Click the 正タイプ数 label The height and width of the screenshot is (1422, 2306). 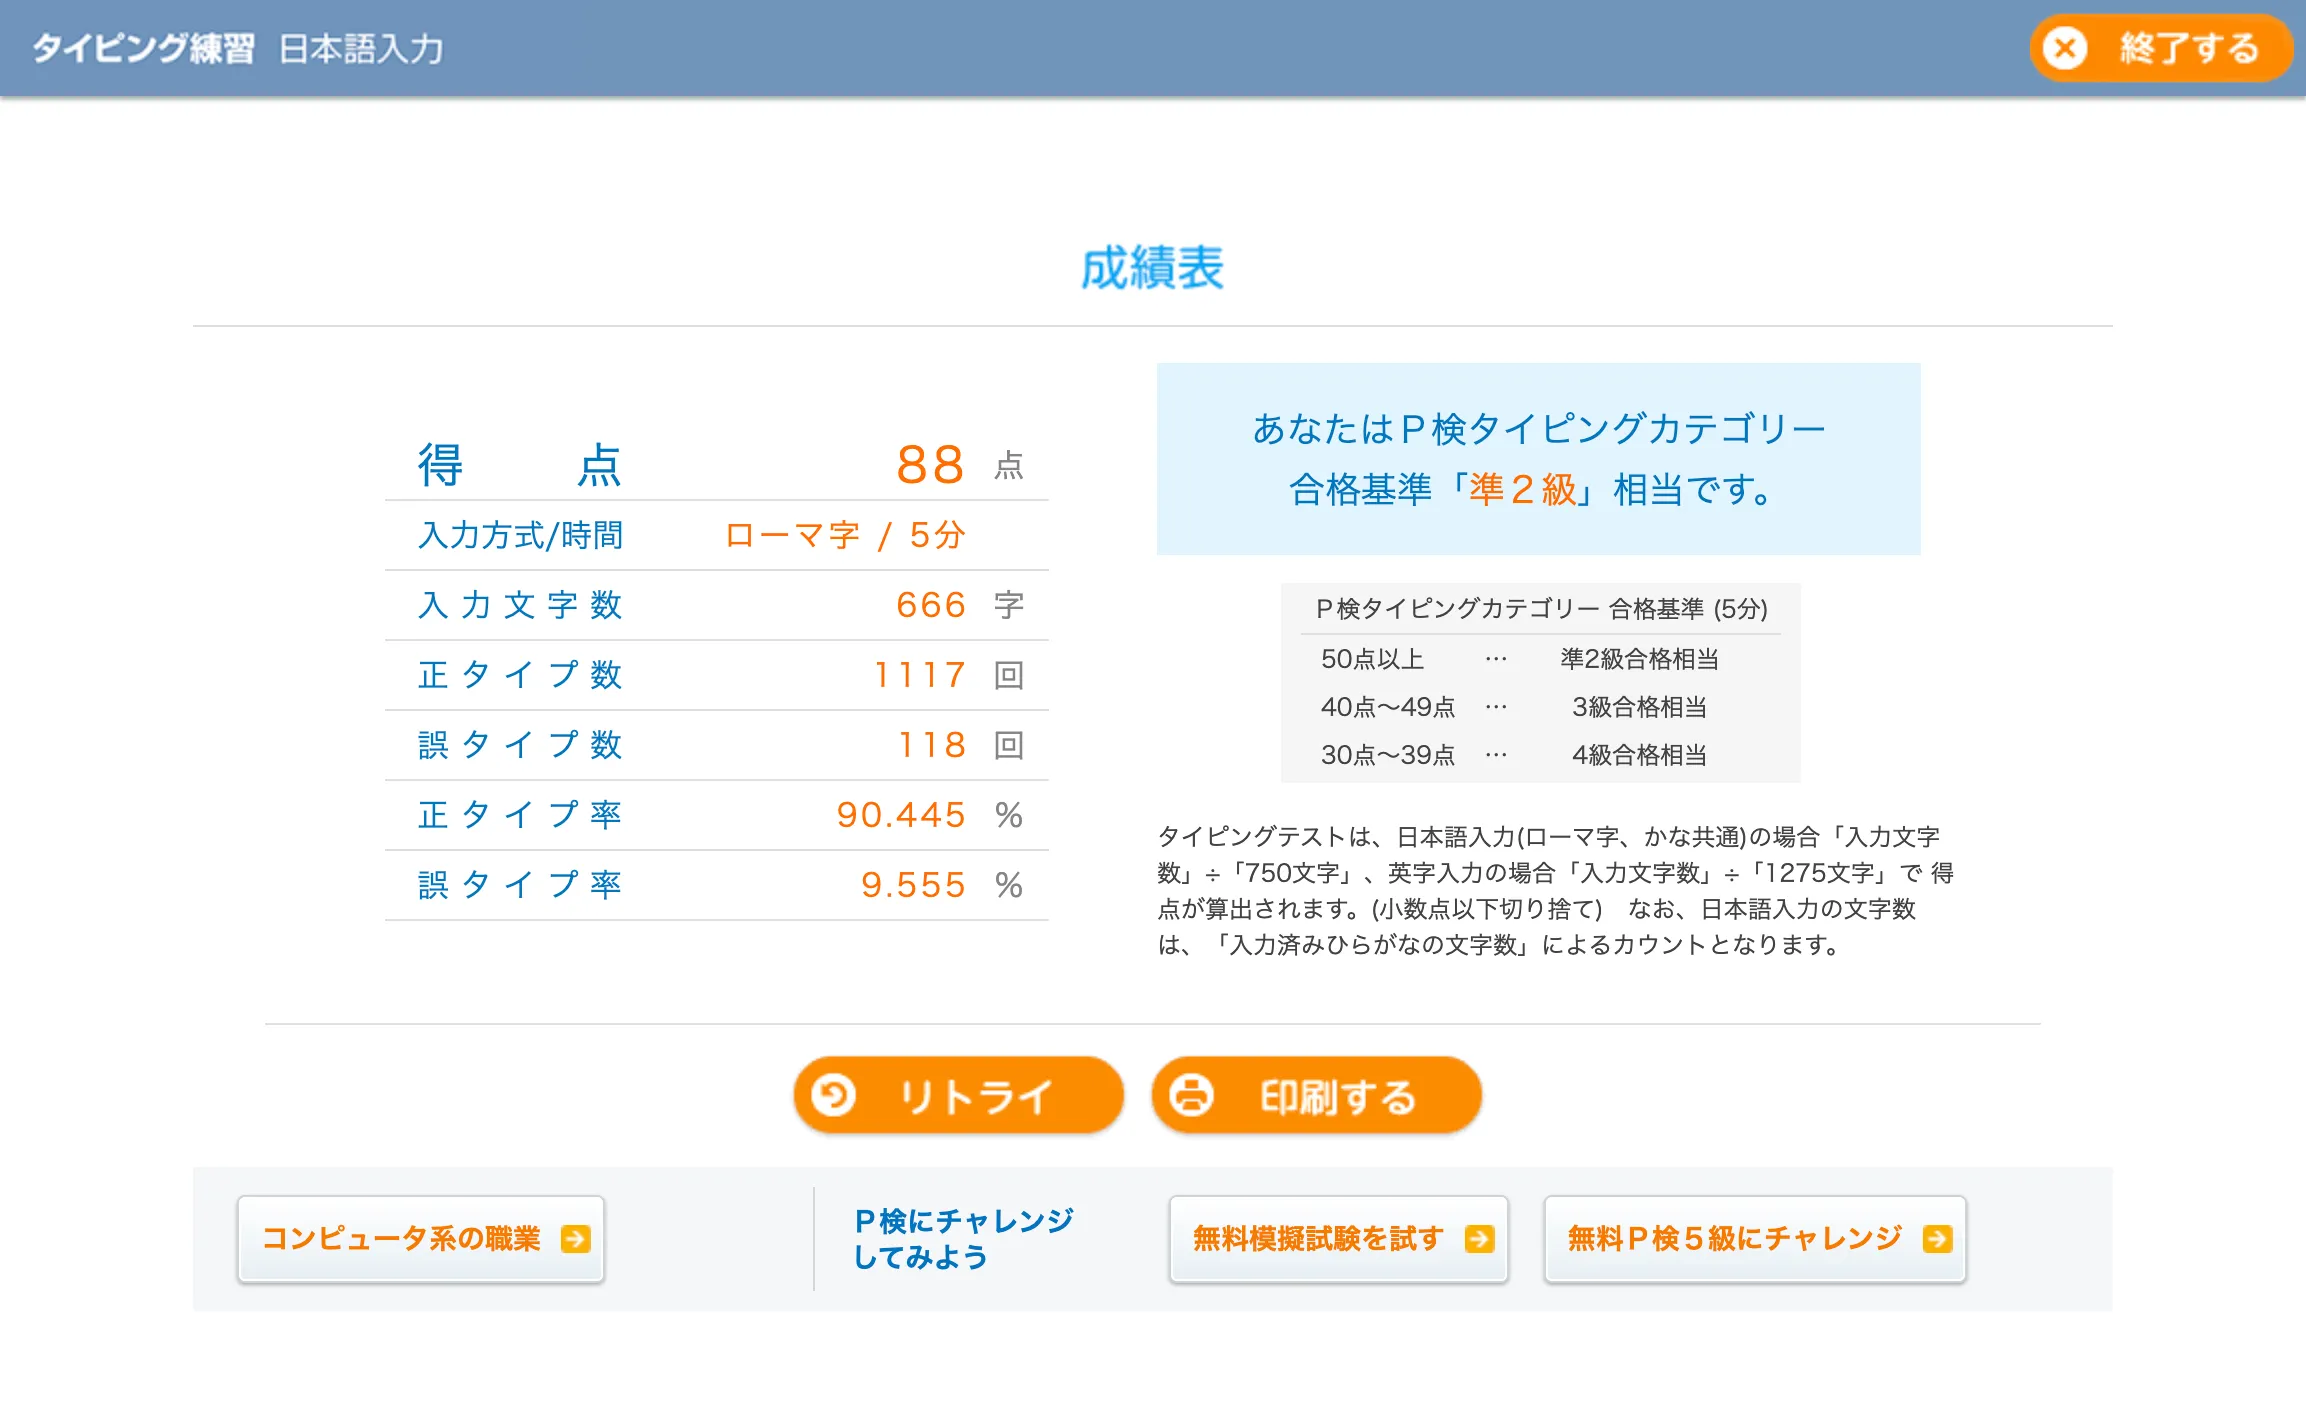click(x=520, y=675)
